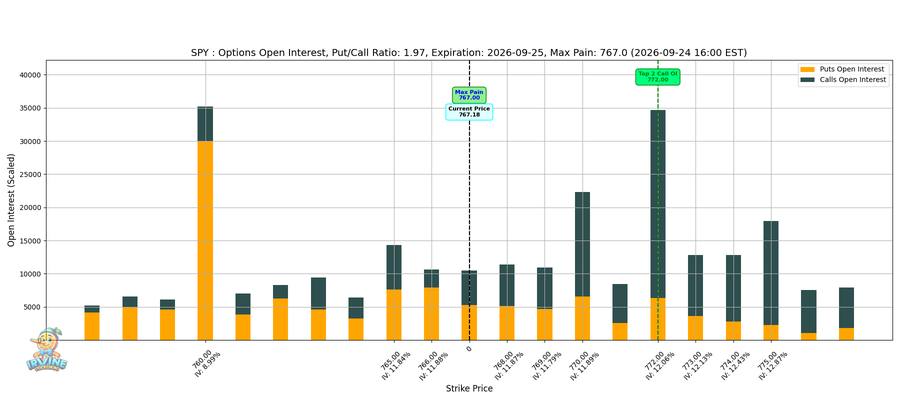Image resolution: width=900 pixels, height=400 pixels.
Task: Click the orange Puts Open Interest legend swatch
Action: [x=809, y=69]
